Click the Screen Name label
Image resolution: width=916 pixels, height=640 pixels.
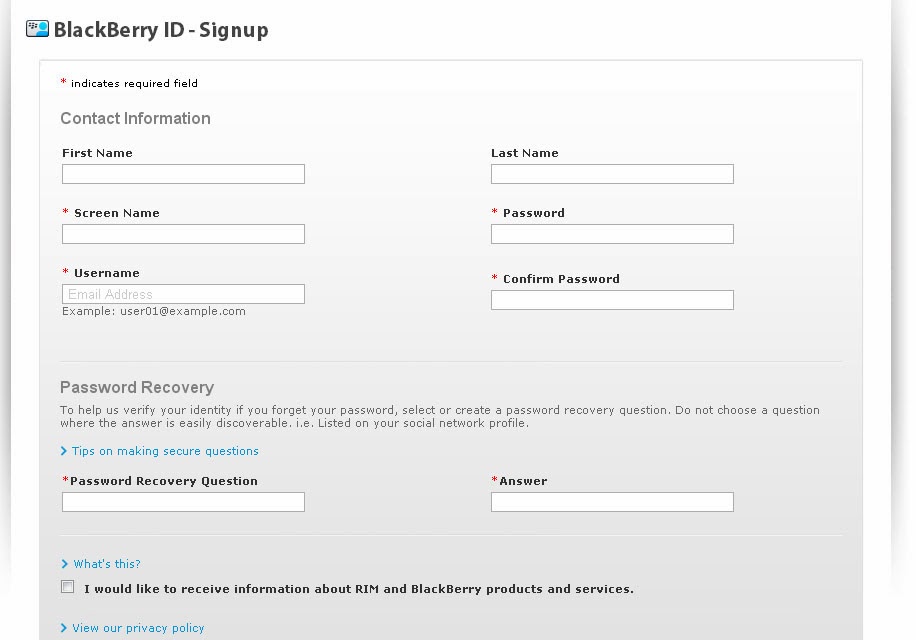click(x=116, y=213)
